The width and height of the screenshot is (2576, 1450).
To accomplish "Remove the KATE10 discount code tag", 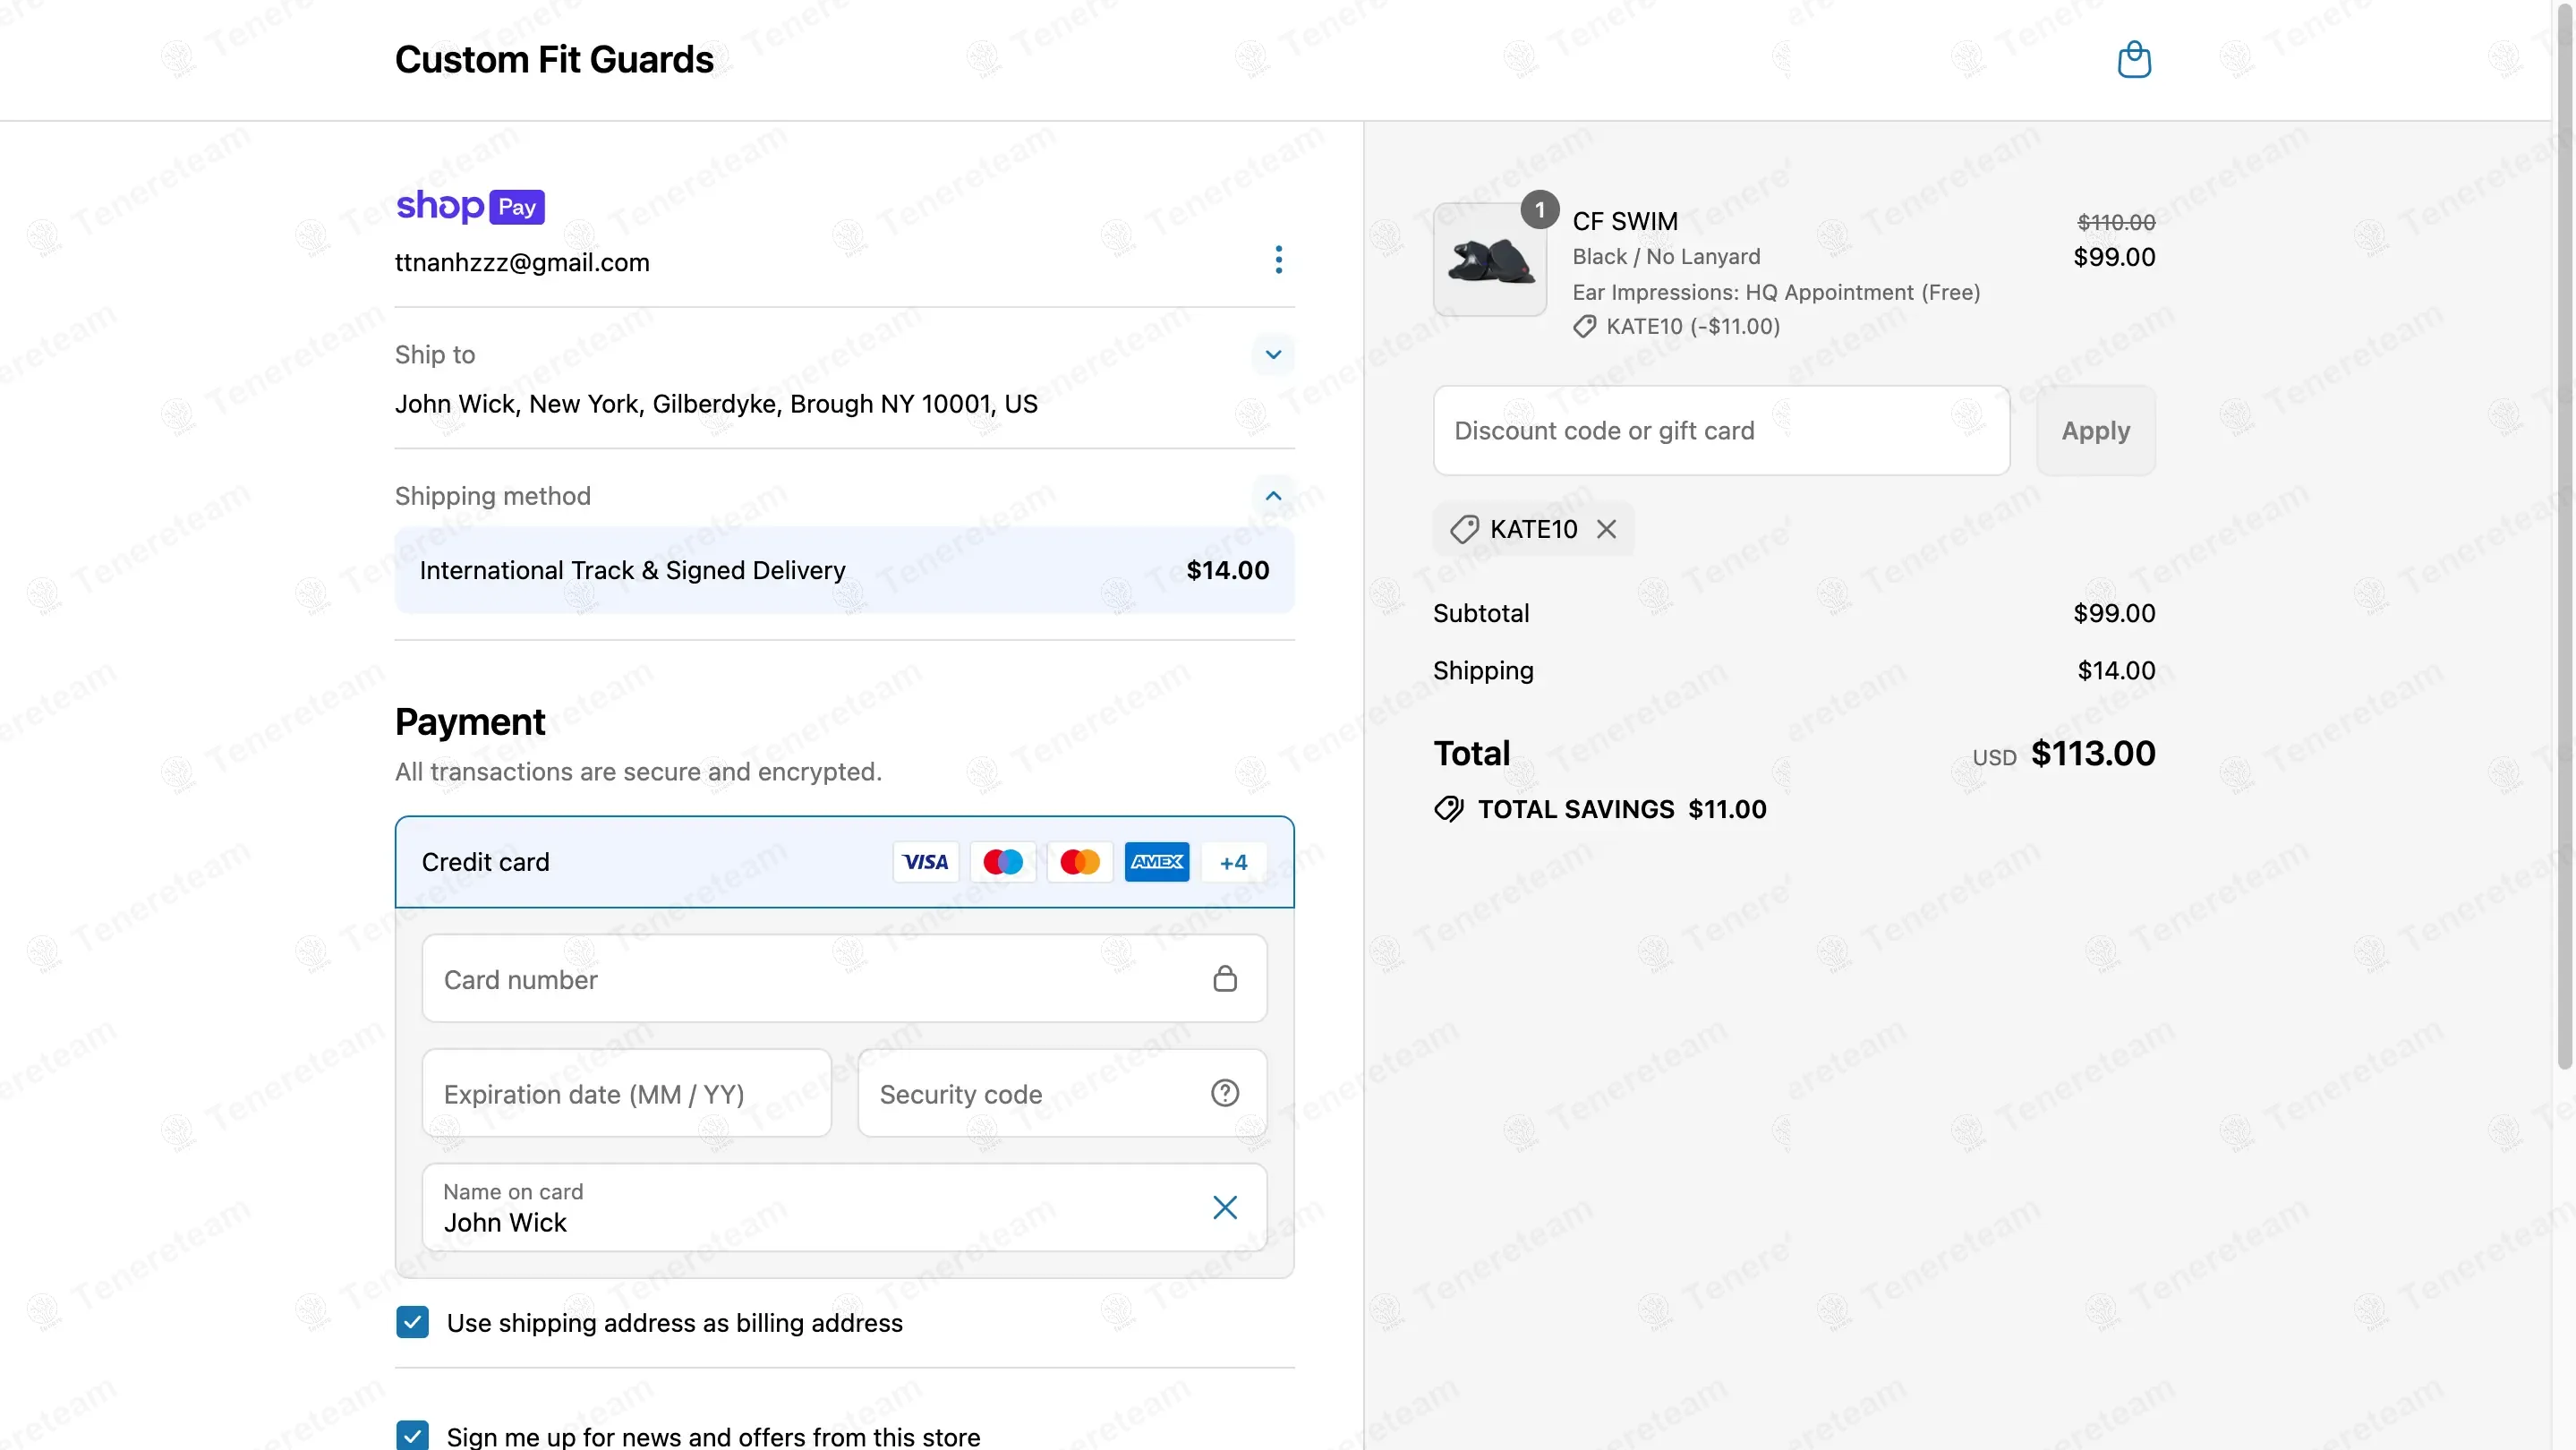I will [x=1606, y=529].
